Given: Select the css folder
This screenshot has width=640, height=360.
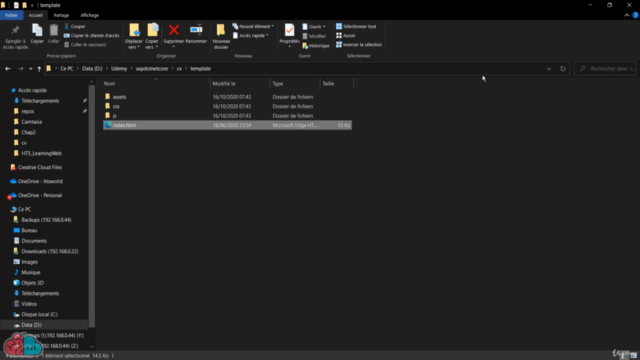Looking at the screenshot, I should 116,106.
